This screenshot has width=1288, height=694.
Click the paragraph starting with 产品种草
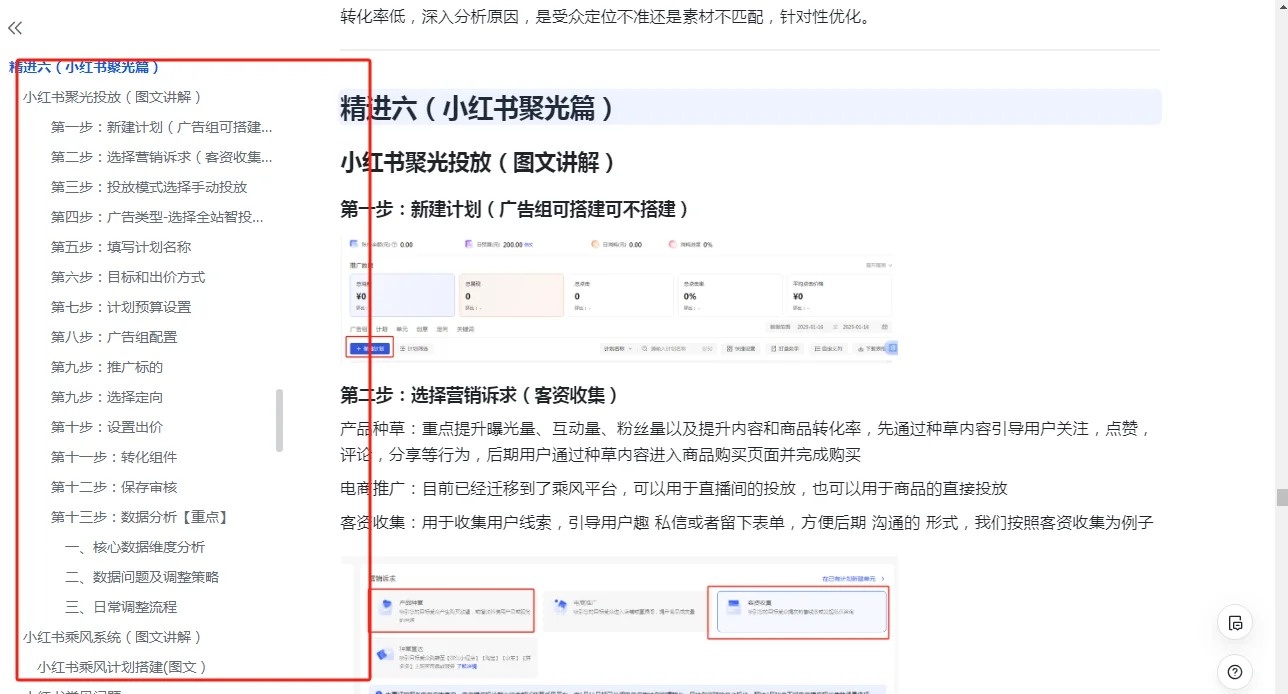(747, 442)
